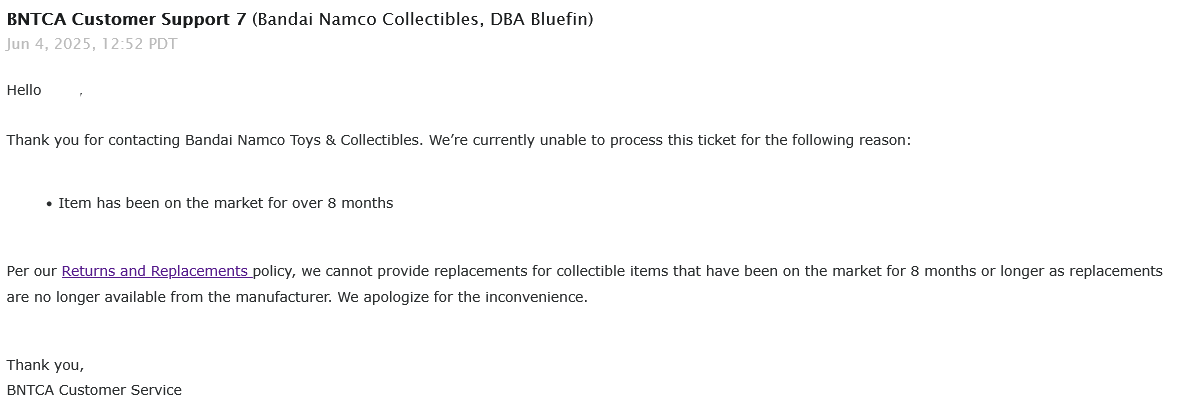Click the over 8 months phrase in bullet
This screenshot has height=416, width=1187.
pos(342,203)
